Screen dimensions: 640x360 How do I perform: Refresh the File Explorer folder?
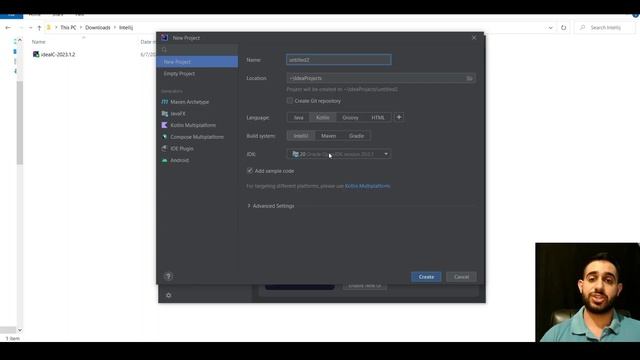[x=563, y=28]
